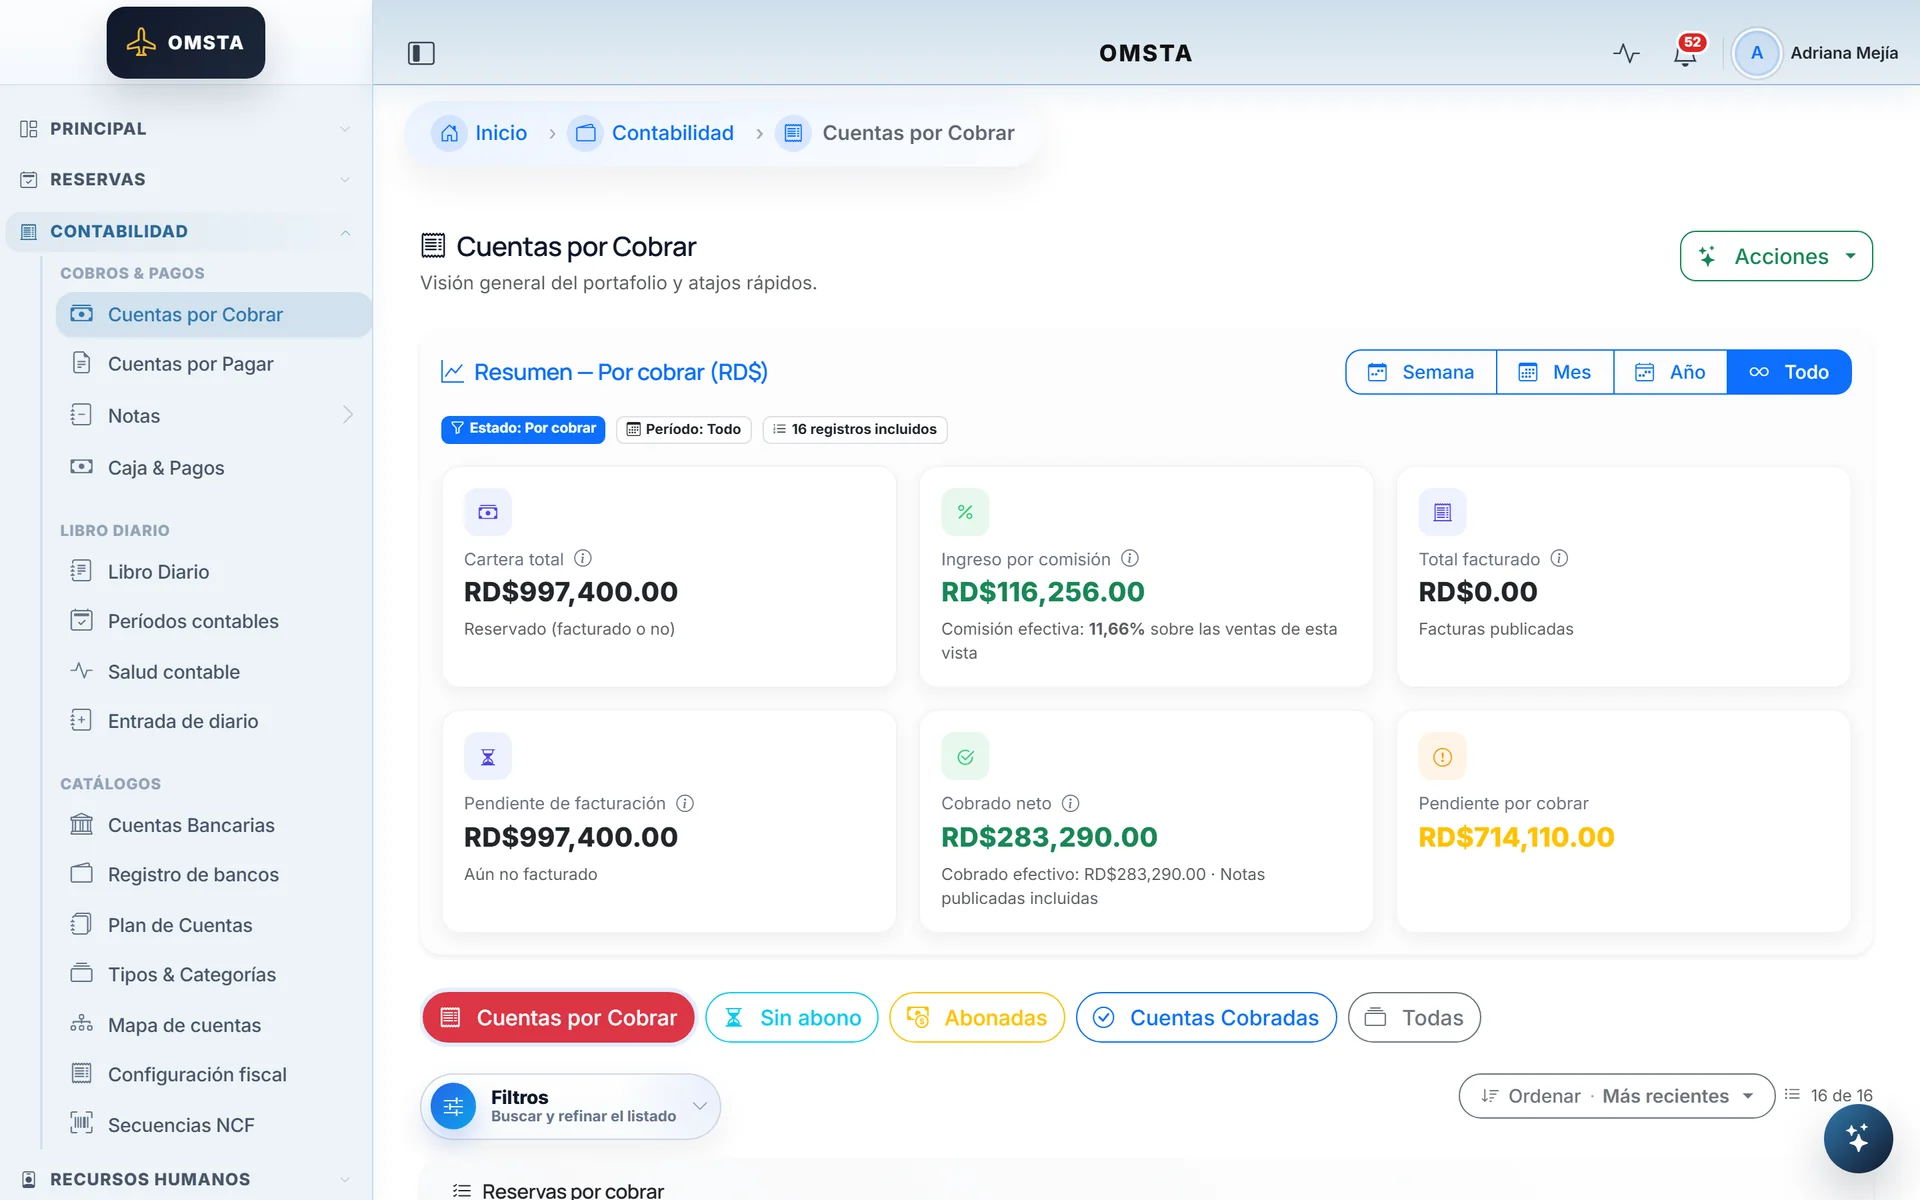Open Secuencias NCF in sidebar

pyautogui.click(x=212, y=1125)
